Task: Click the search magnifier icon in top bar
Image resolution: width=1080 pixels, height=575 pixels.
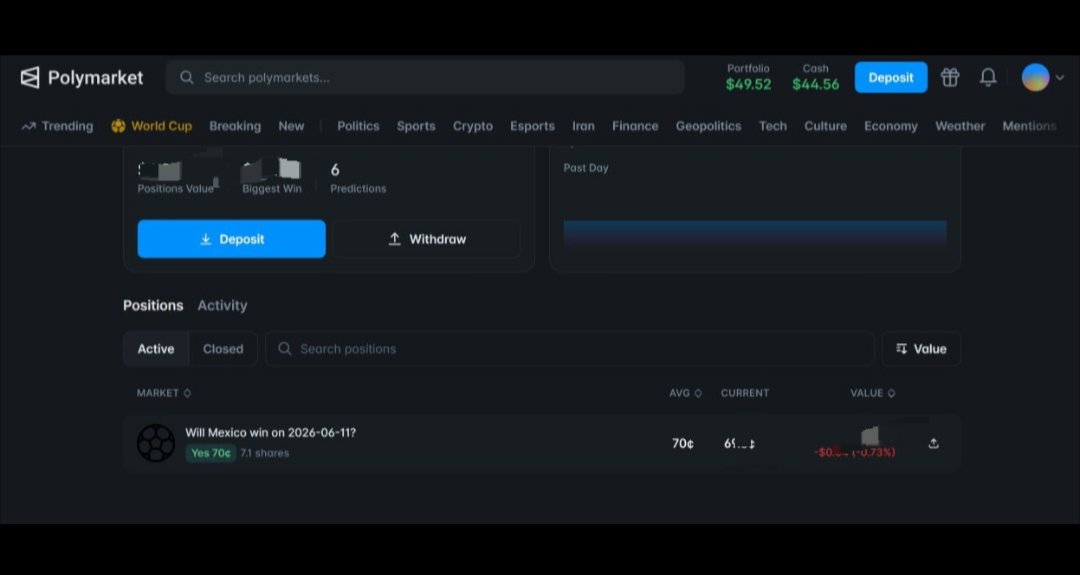Action: [187, 78]
